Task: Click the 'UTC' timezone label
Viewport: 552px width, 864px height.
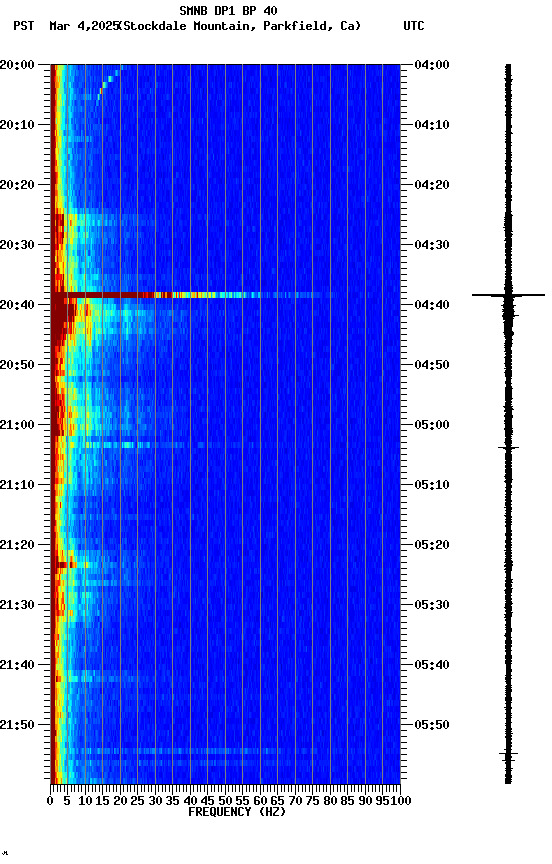Action: 414,26
